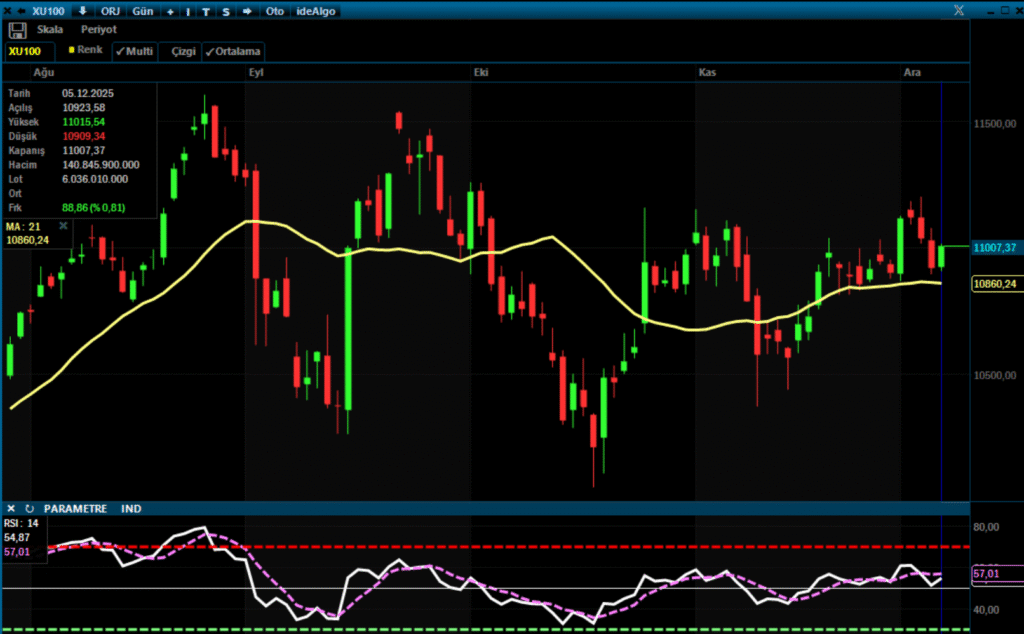Click the S tool icon in title bar
The image size is (1024, 634).
pyautogui.click(x=226, y=11)
